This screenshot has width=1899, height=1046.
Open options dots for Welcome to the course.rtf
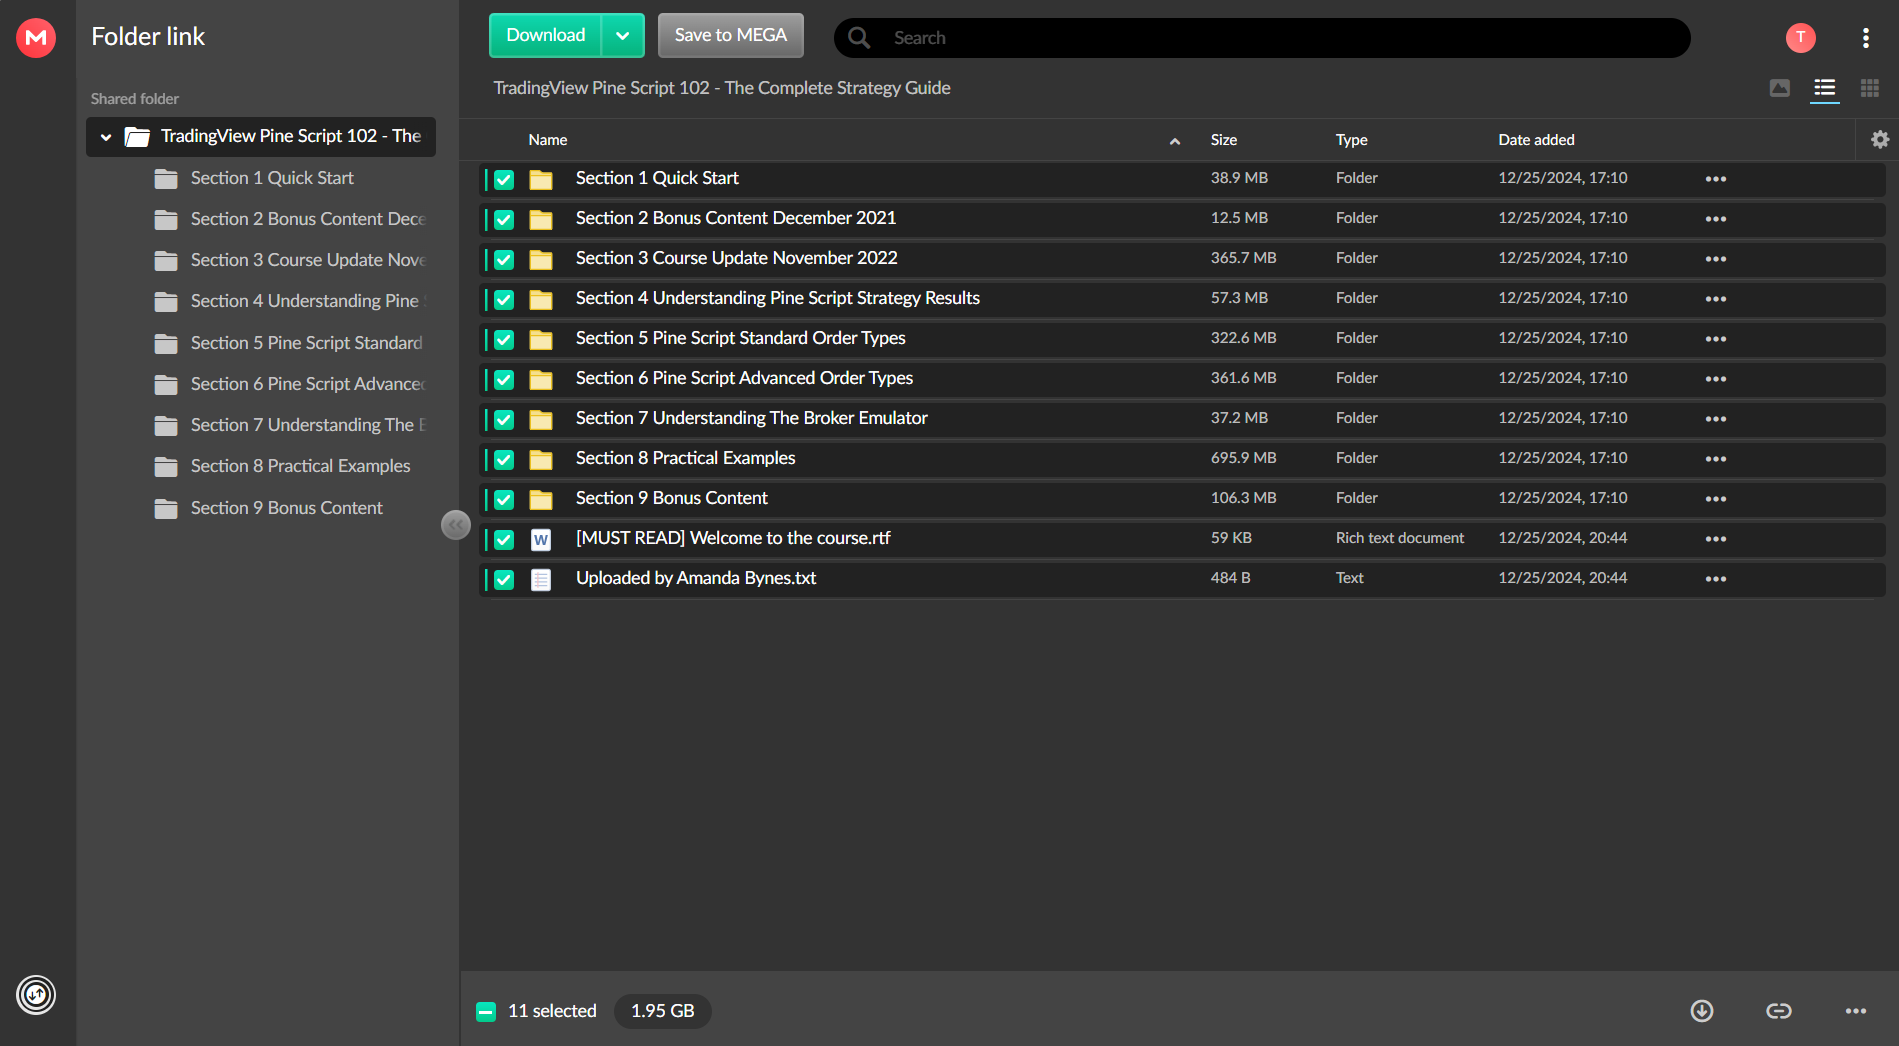point(1716,539)
